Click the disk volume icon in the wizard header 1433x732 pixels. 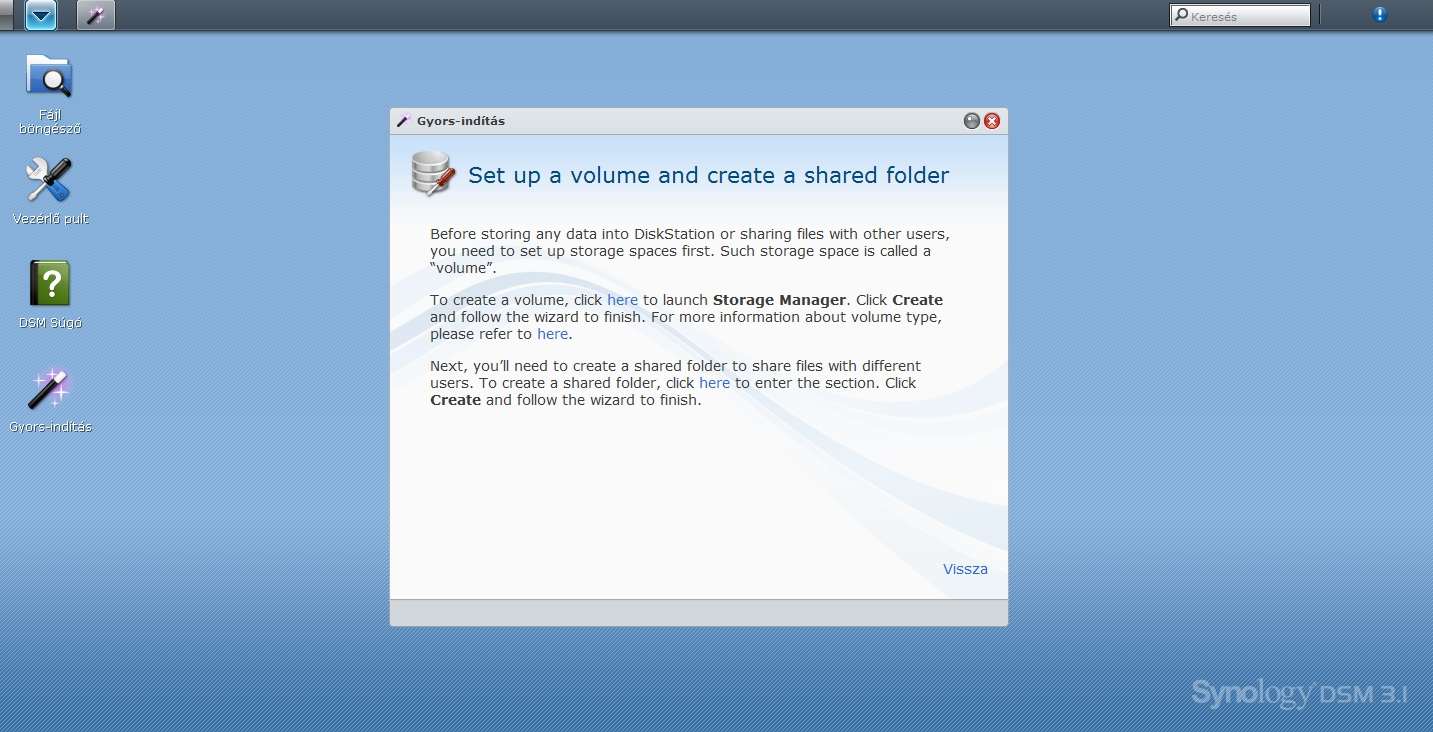[x=433, y=173]
